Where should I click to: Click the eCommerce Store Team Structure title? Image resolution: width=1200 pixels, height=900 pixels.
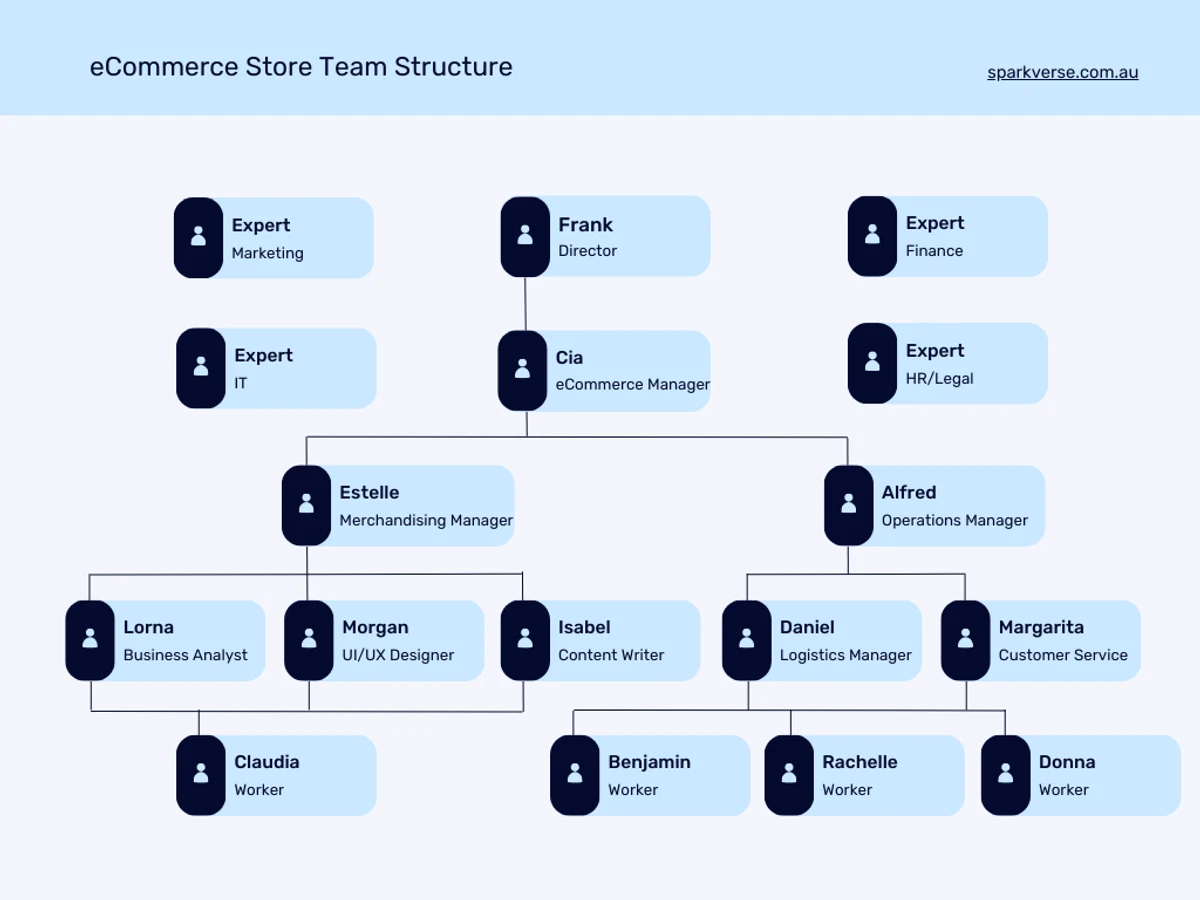(301, 67)
